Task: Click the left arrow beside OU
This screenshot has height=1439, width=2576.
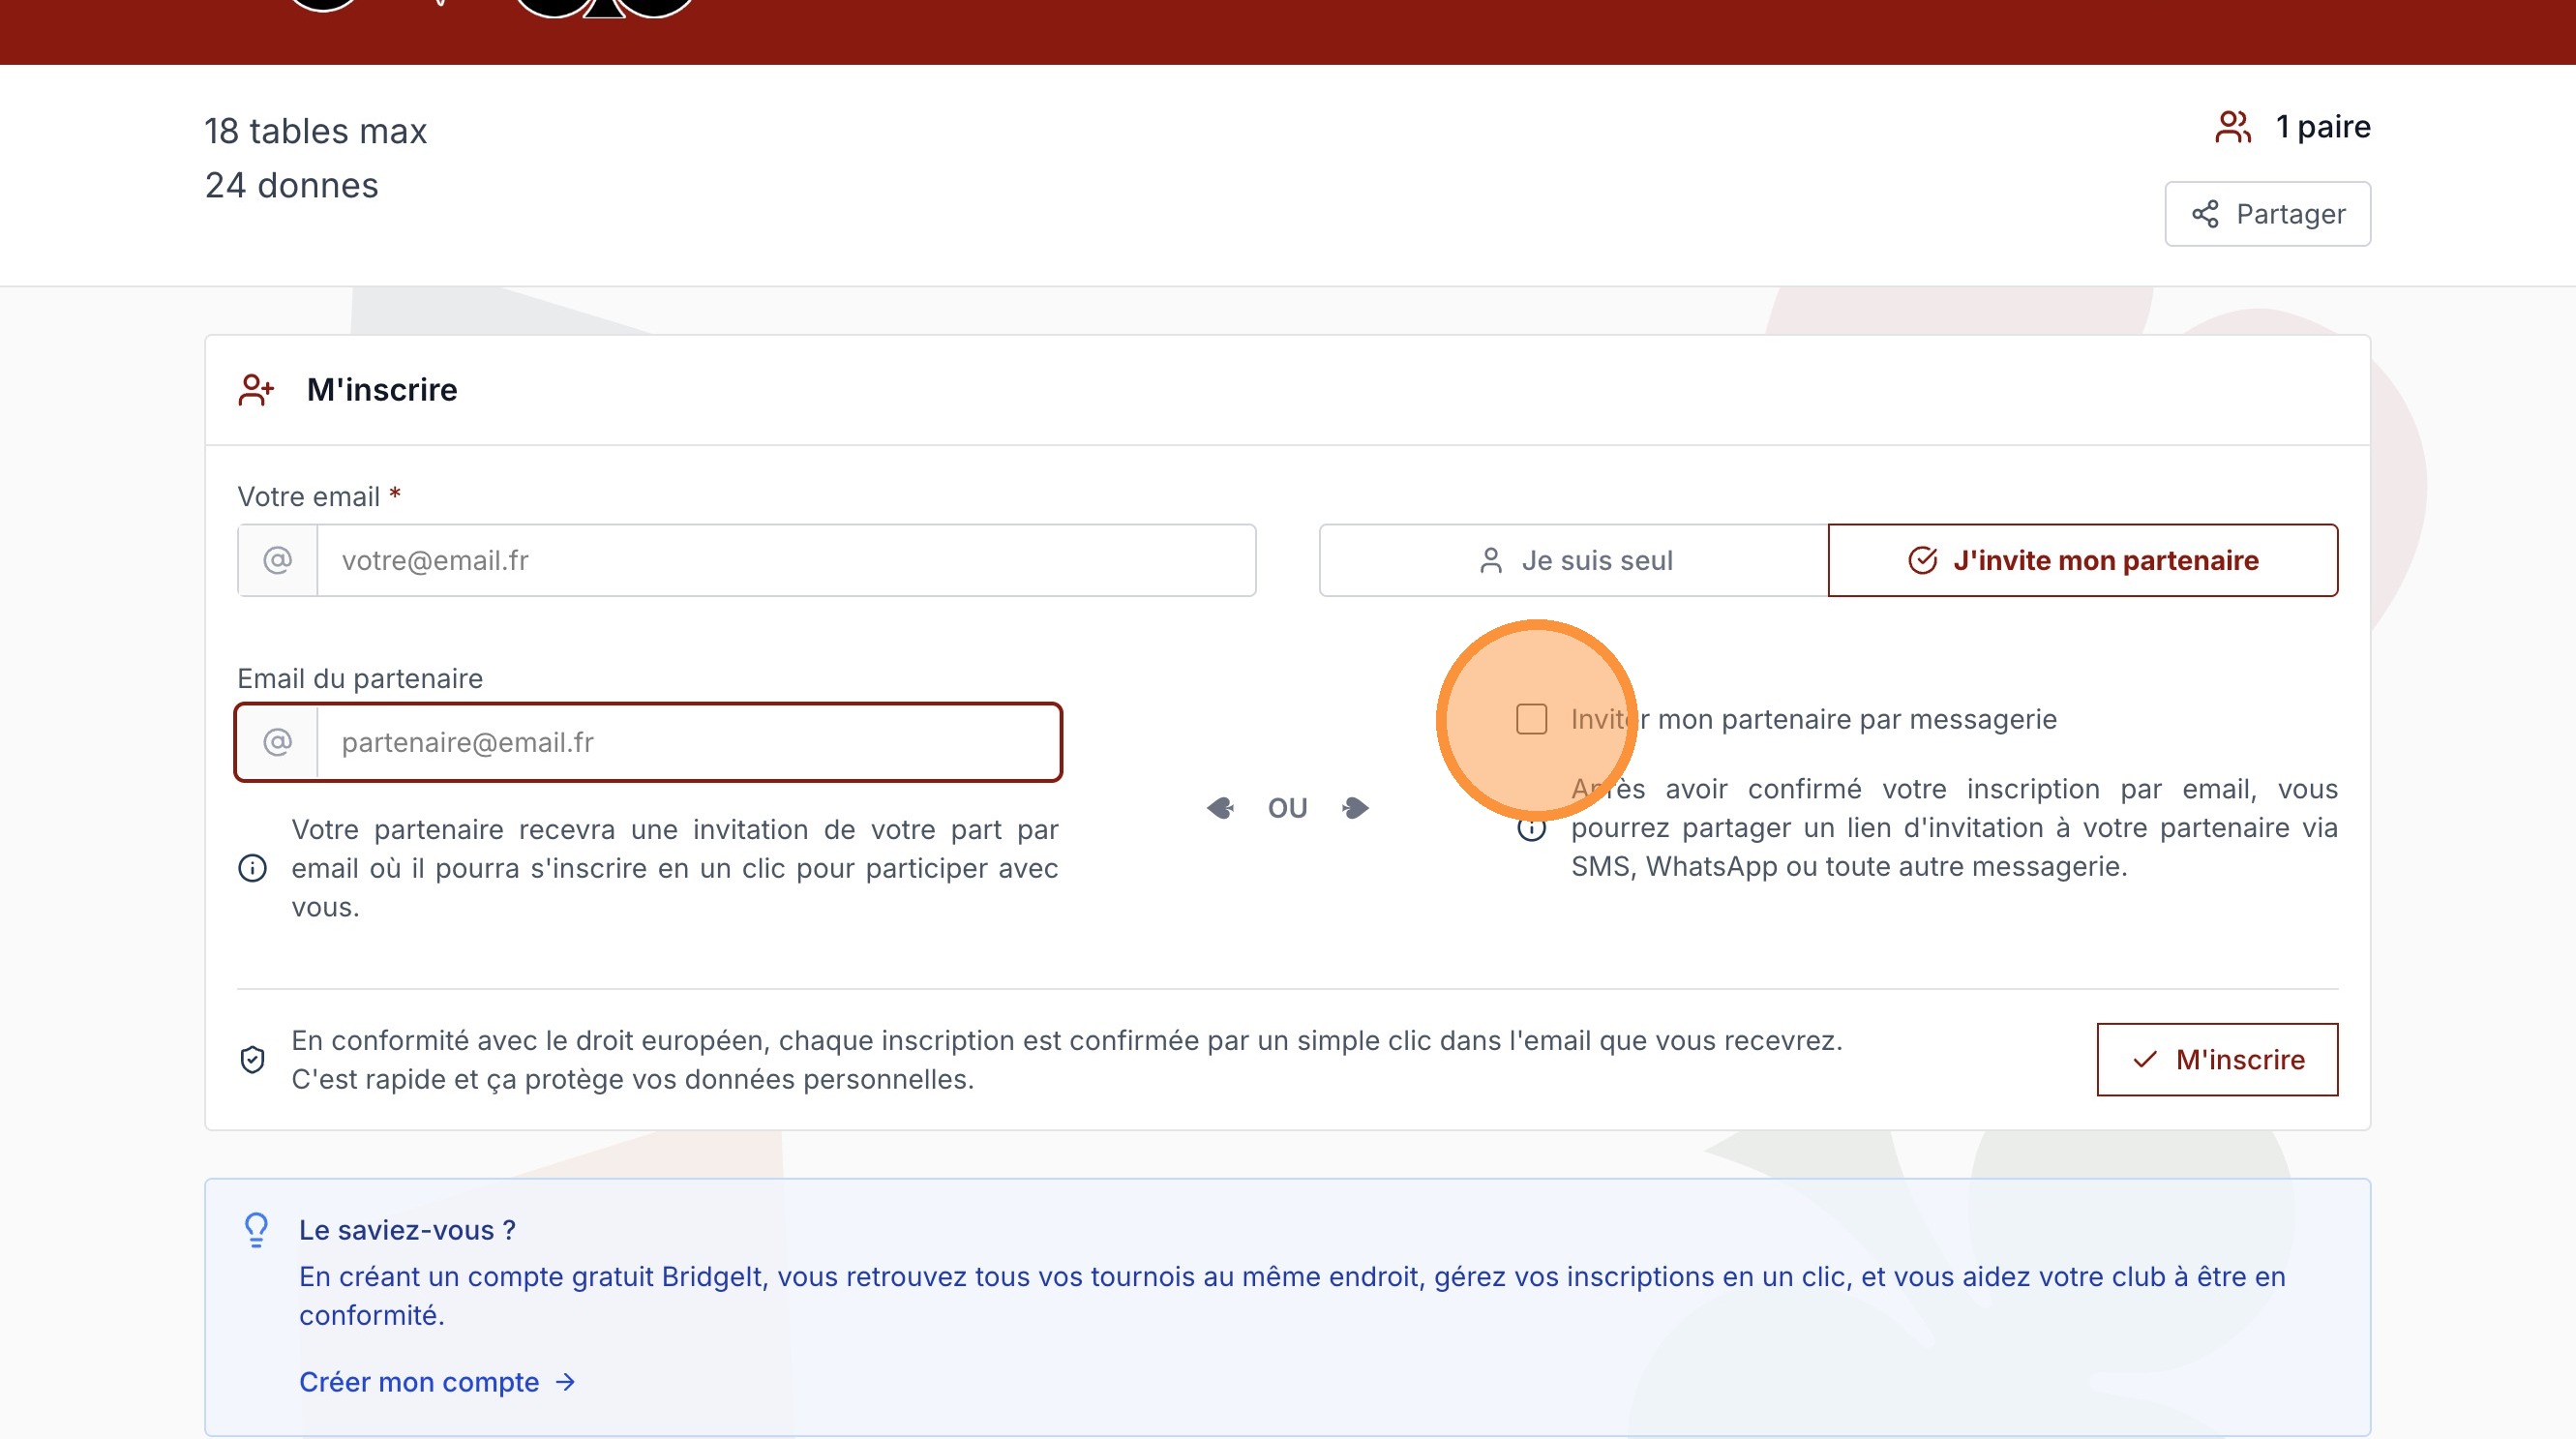Action: 1221,807
